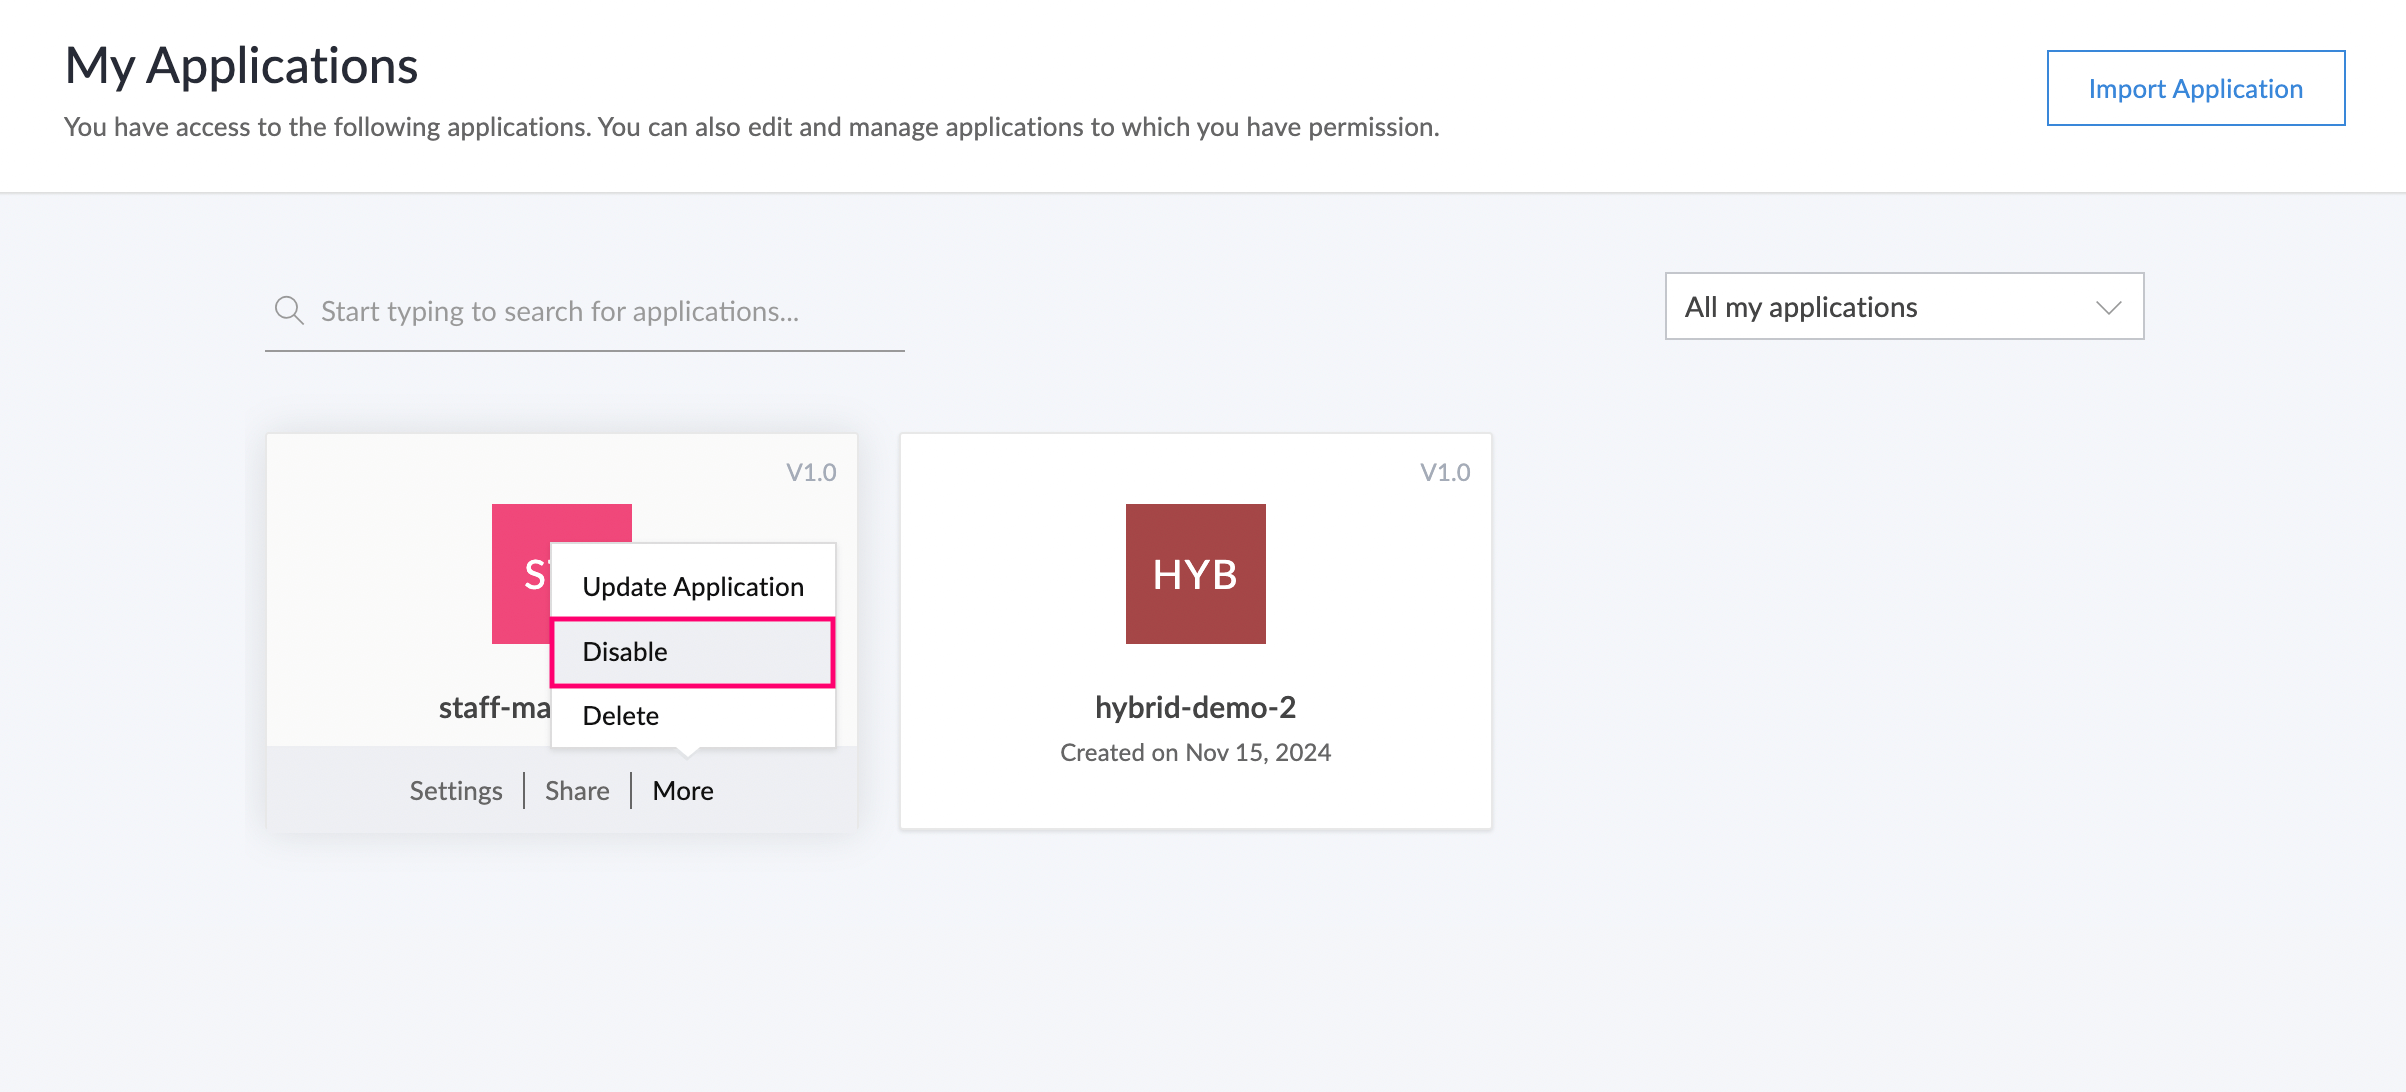Click the search magnifier icon
The width and height of the screenshot is (2406, 1092).
[289, 310]
